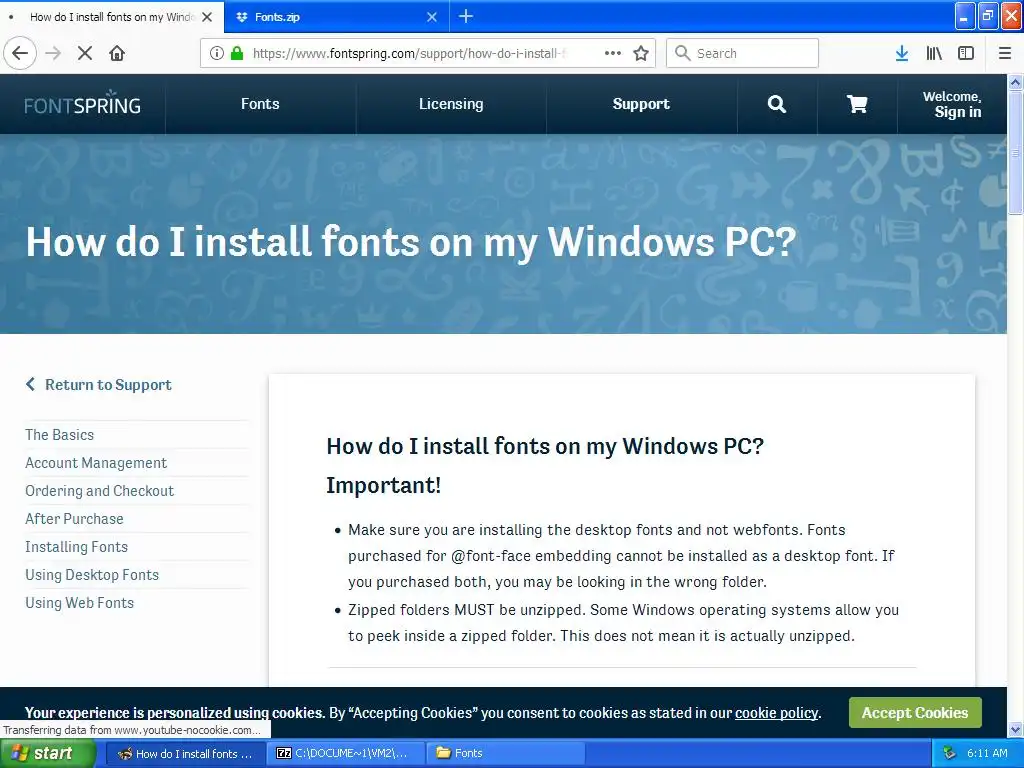This screenshot has height=768, width=1024.
Task: Click the browser Search field
Action: coord(742,53)
